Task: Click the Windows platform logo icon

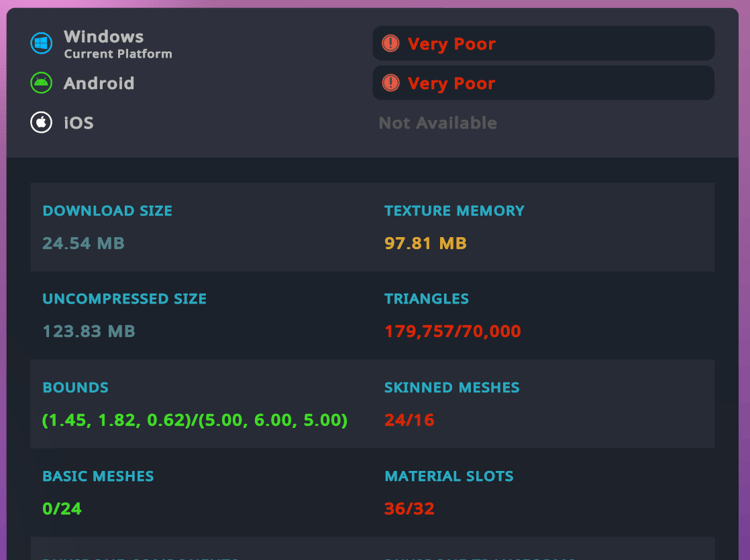Action: click(41, 44)
